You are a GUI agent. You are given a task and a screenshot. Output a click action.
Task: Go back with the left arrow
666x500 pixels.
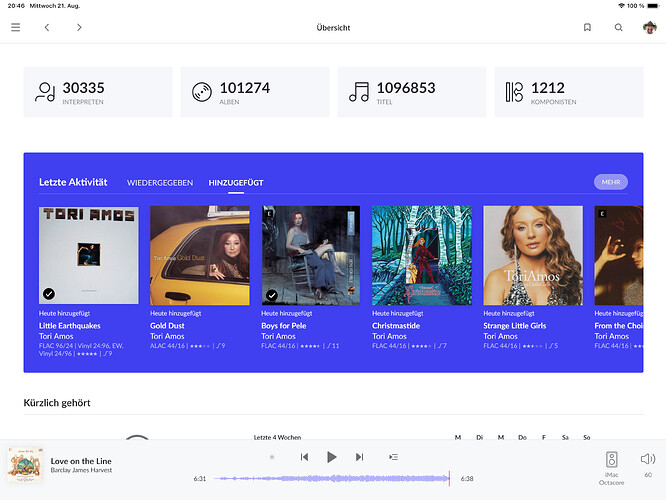pos(47,27)
